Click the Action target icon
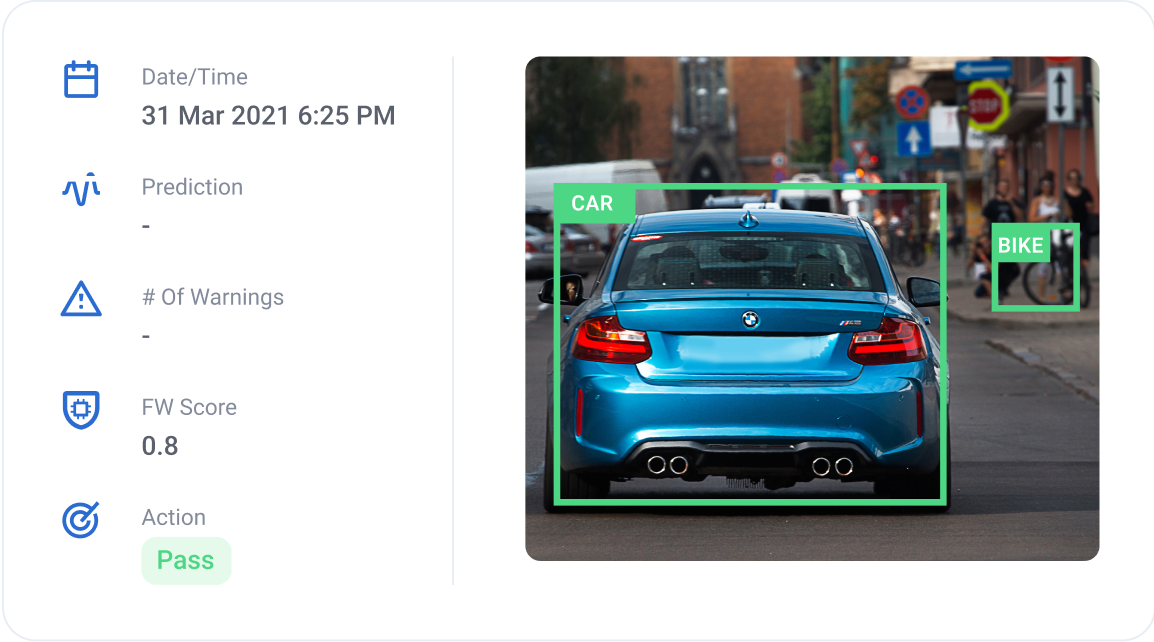 [x=81, y=520]
